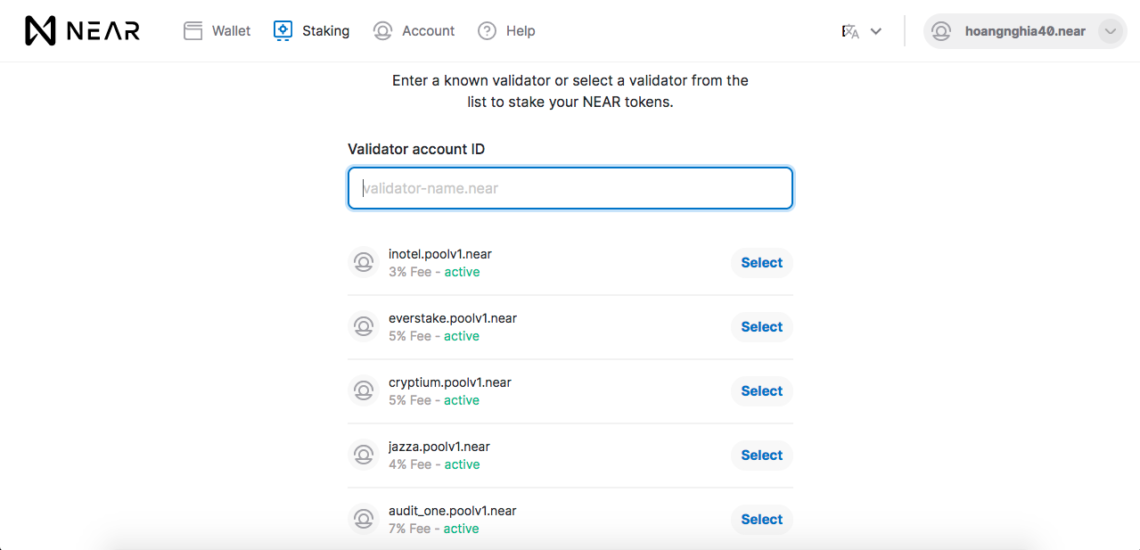Select validator audit_one.poolv1.near
The image size is (1140, 550).
[762, 519]
